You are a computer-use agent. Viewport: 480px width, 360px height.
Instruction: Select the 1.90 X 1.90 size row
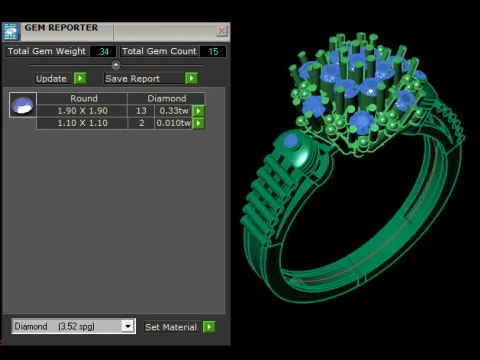[82, 111]
